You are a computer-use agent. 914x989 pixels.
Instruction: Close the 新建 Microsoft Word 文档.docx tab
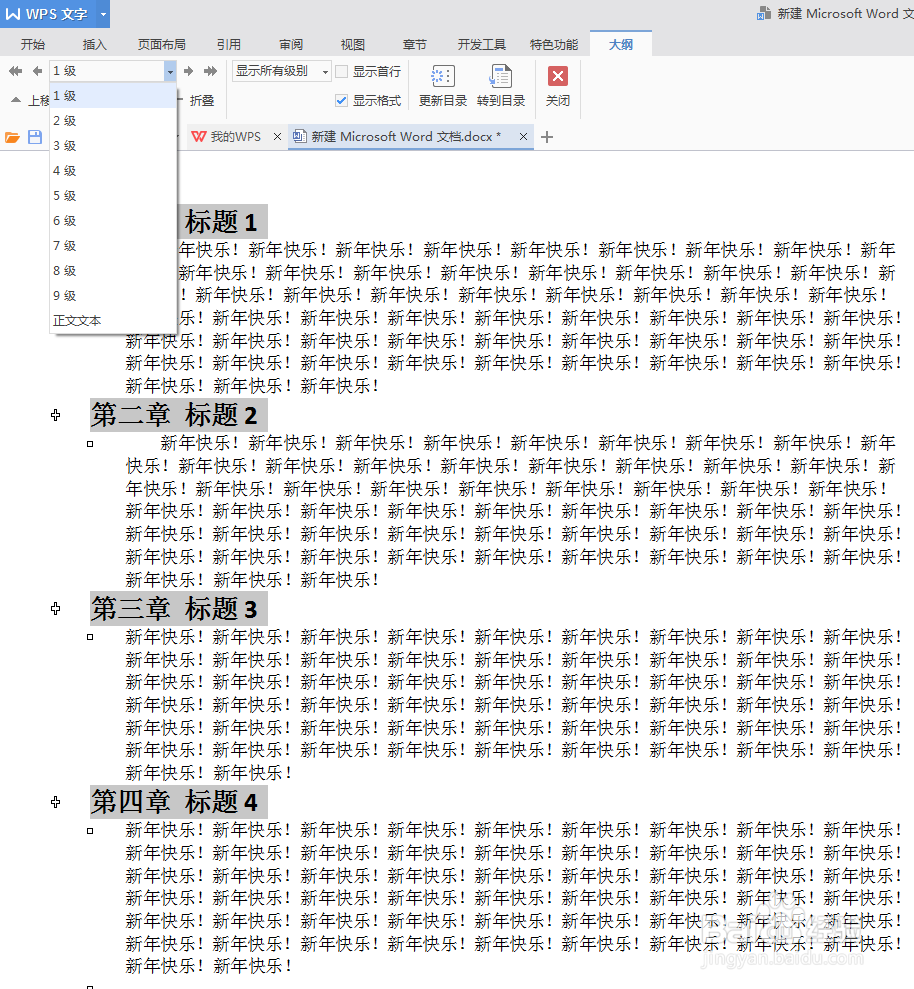523,137
